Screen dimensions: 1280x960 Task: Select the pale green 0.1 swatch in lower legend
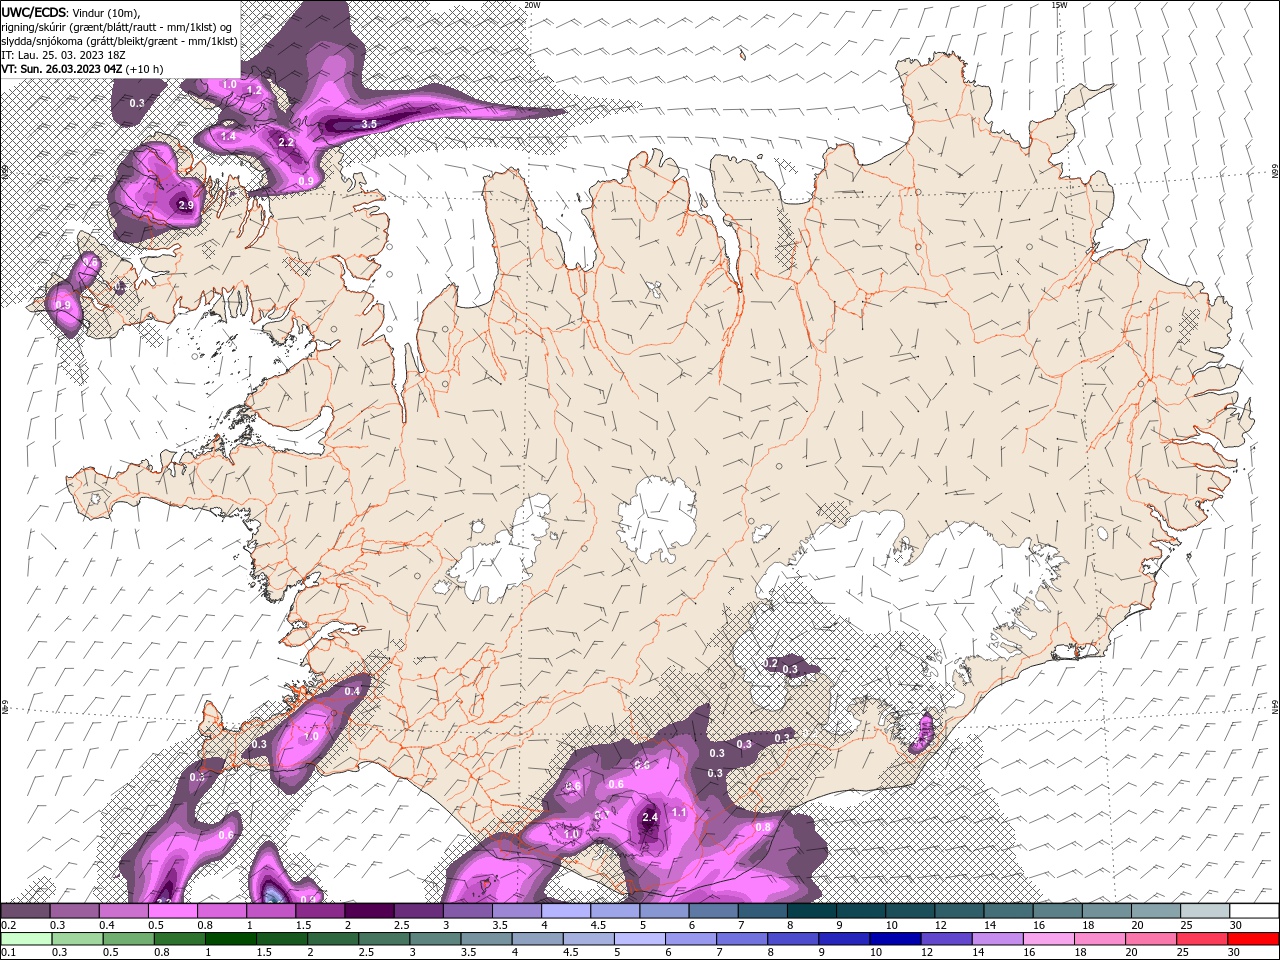pyautogui.click(x=26, y=939)
